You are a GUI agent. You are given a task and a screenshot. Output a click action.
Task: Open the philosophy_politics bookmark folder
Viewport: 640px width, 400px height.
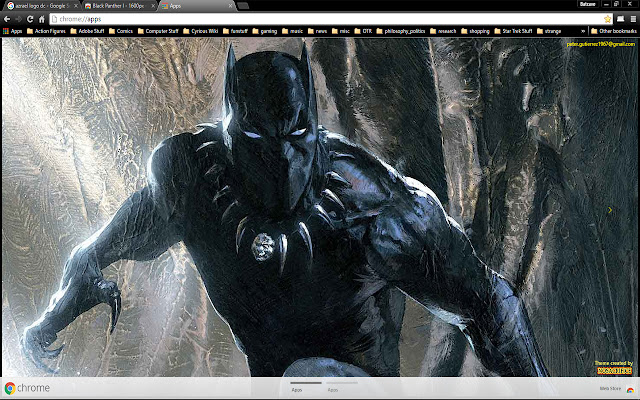[401, 31]
